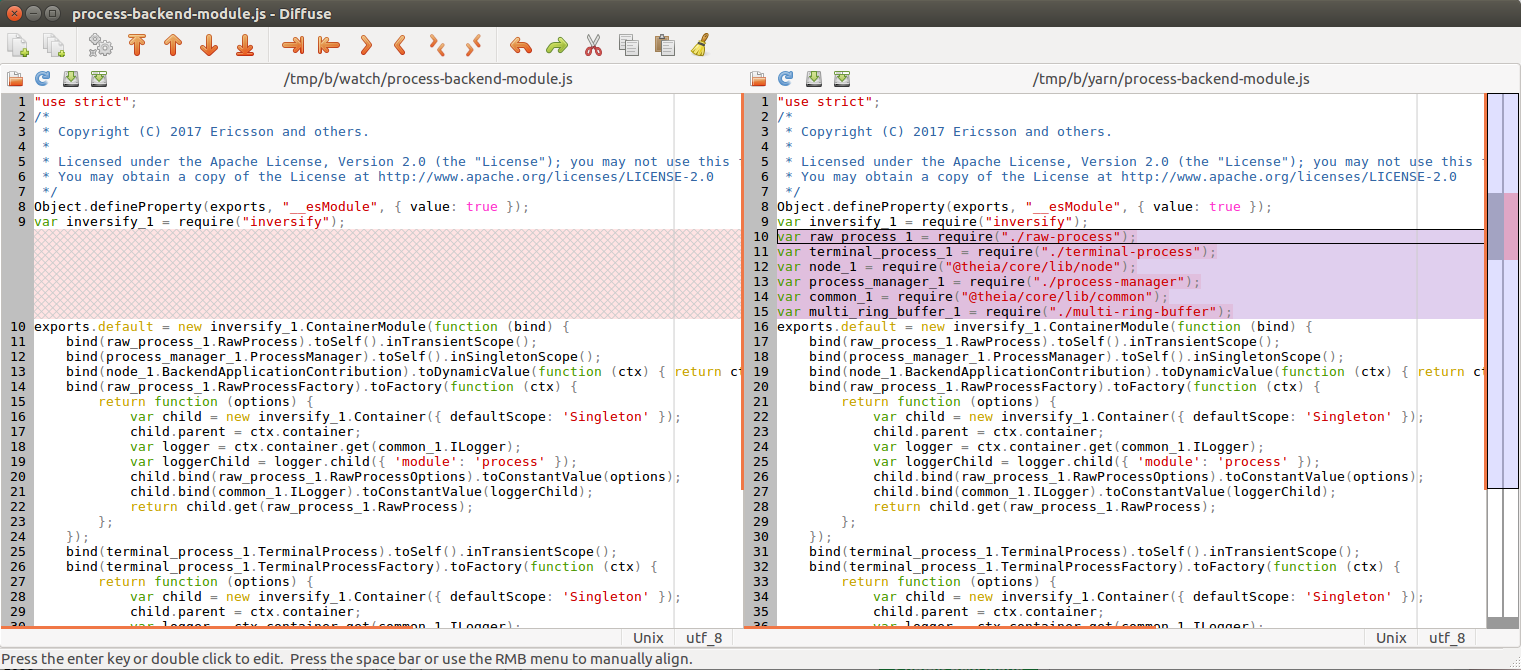Click the Apache License line 5 in left pane
The image size is (1521, 670).
(387, 162)
